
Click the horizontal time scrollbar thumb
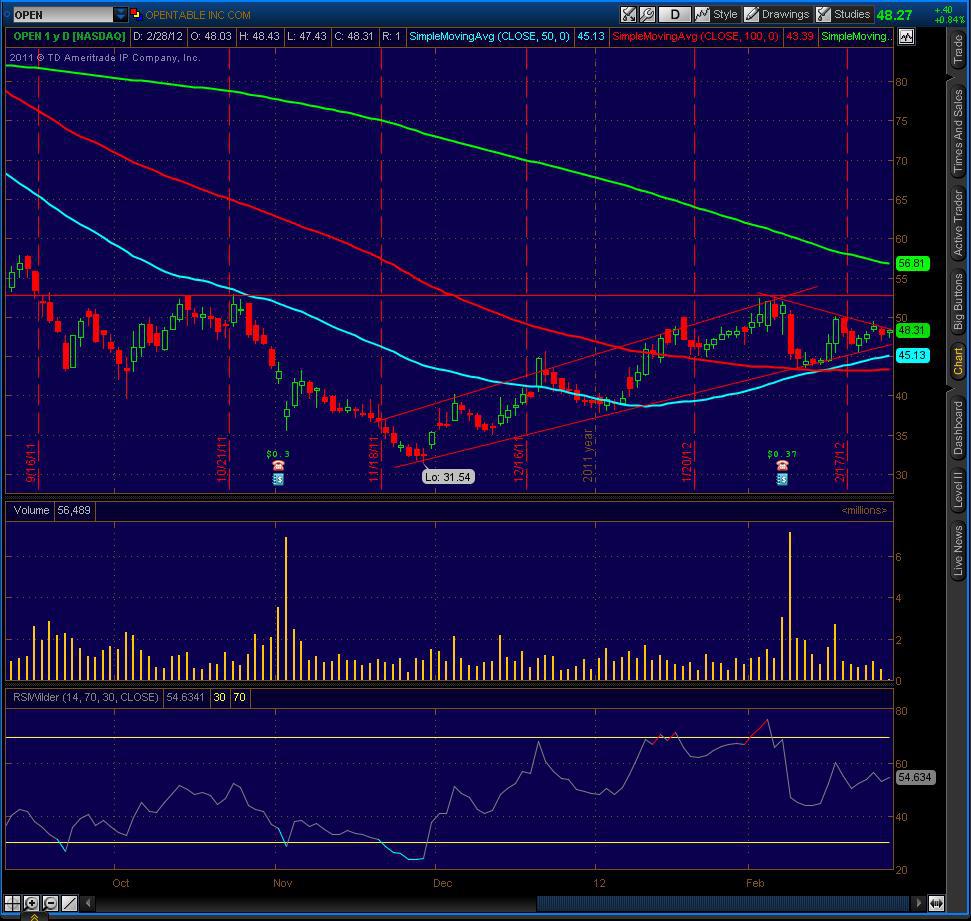722,903
